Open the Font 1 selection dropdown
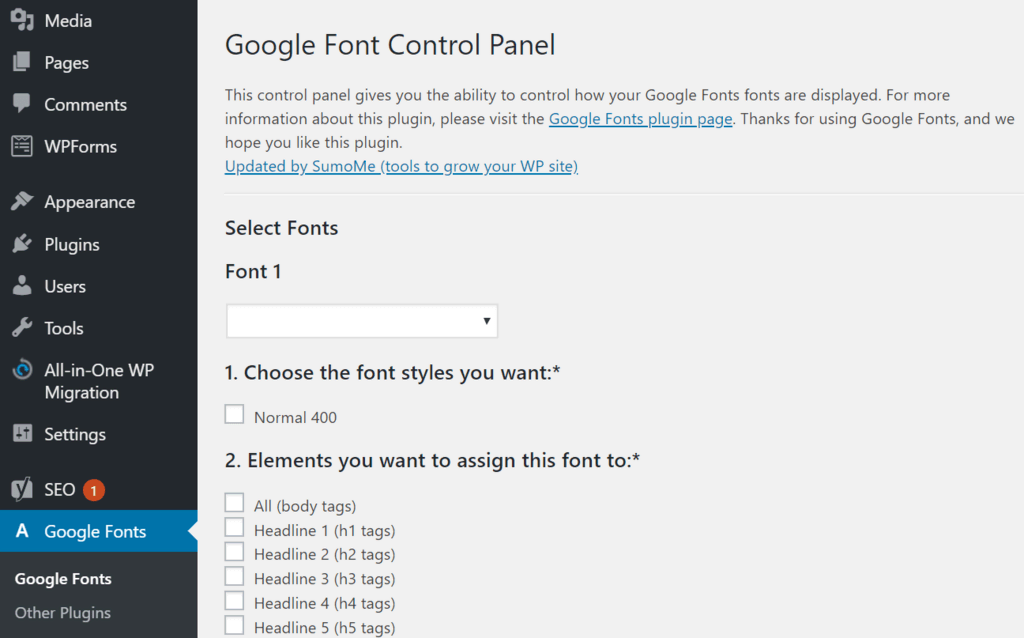Screen dimensions: 1024x638 [x=362, y=320]
